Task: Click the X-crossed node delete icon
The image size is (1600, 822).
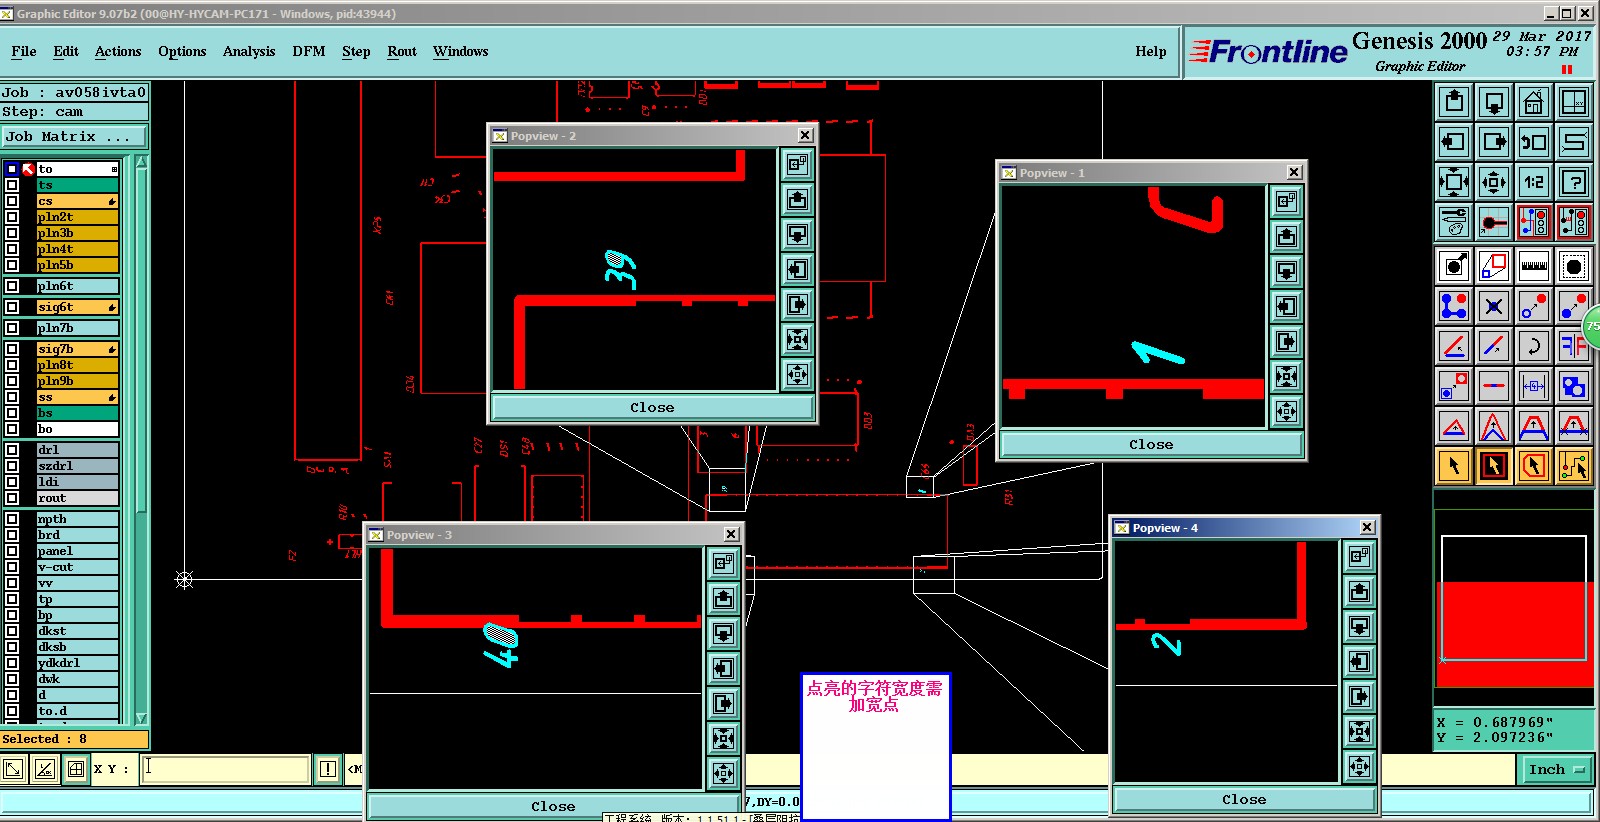Action: 1494,306
